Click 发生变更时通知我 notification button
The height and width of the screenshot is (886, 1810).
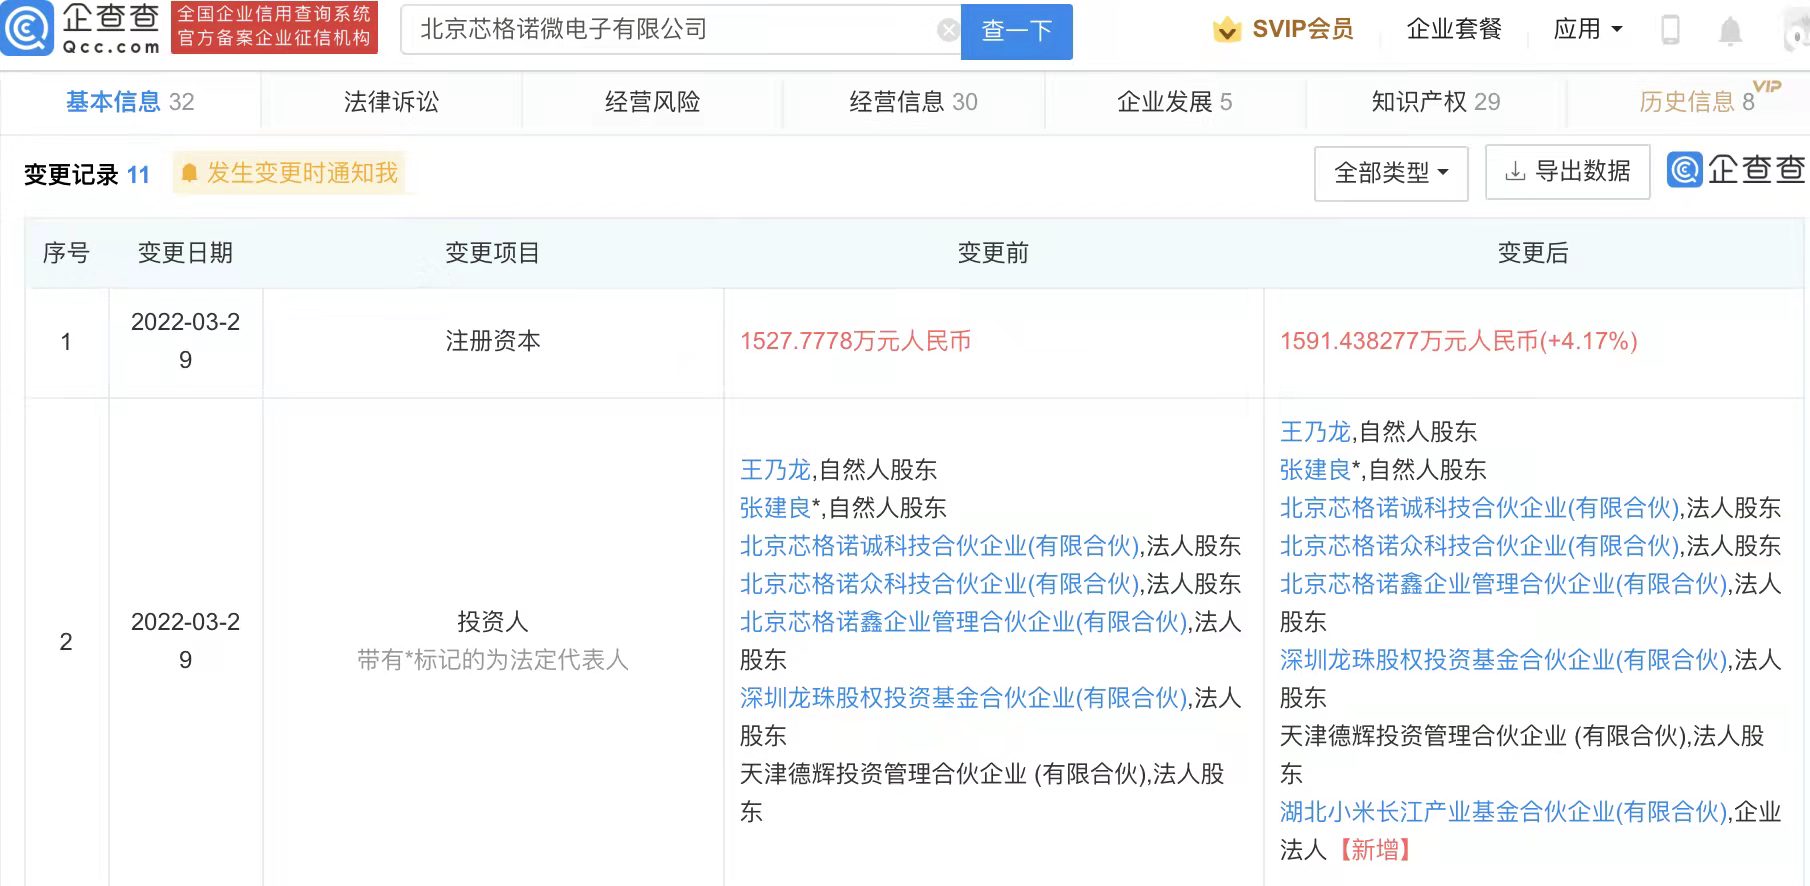[289, 173]
